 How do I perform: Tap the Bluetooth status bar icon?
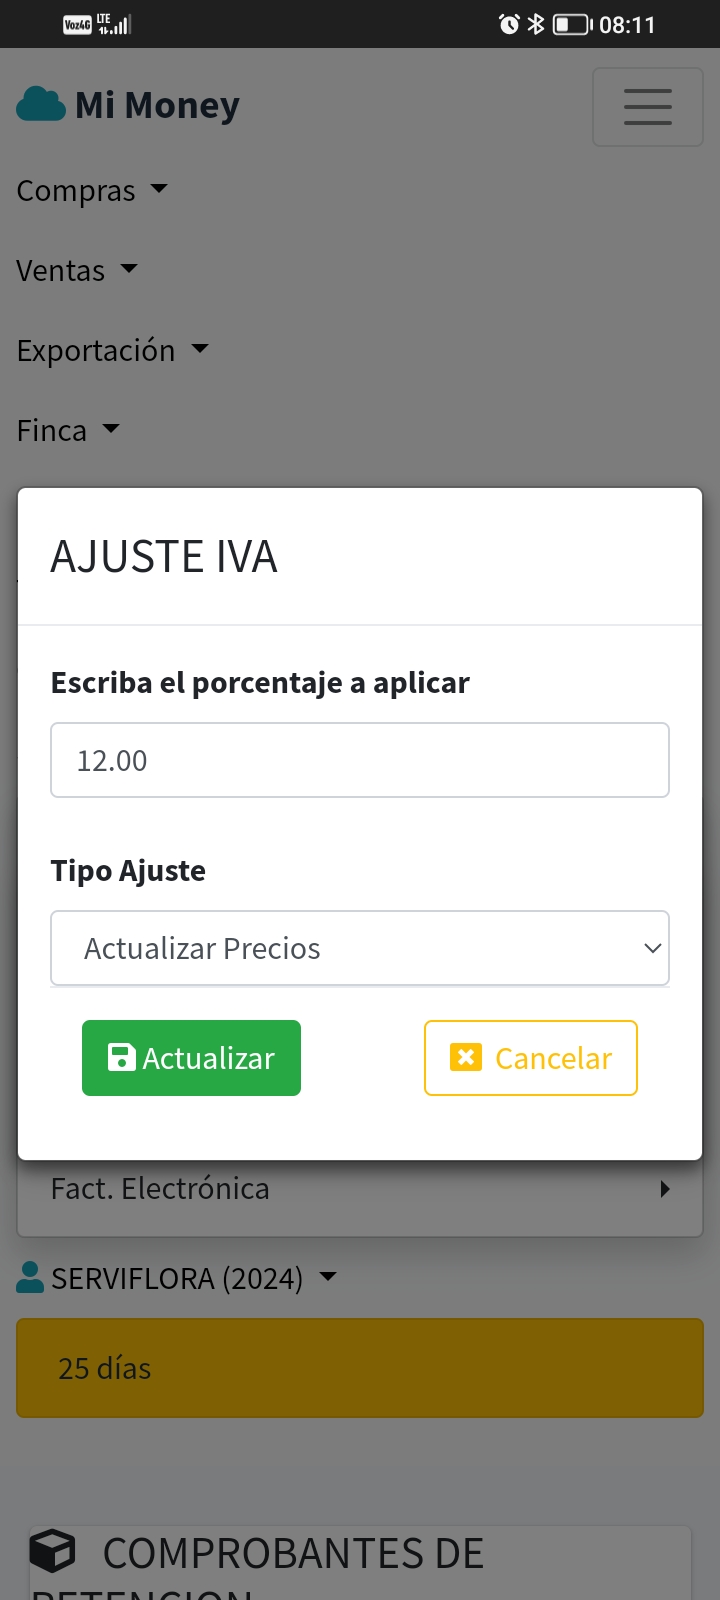tap(536, 24)
